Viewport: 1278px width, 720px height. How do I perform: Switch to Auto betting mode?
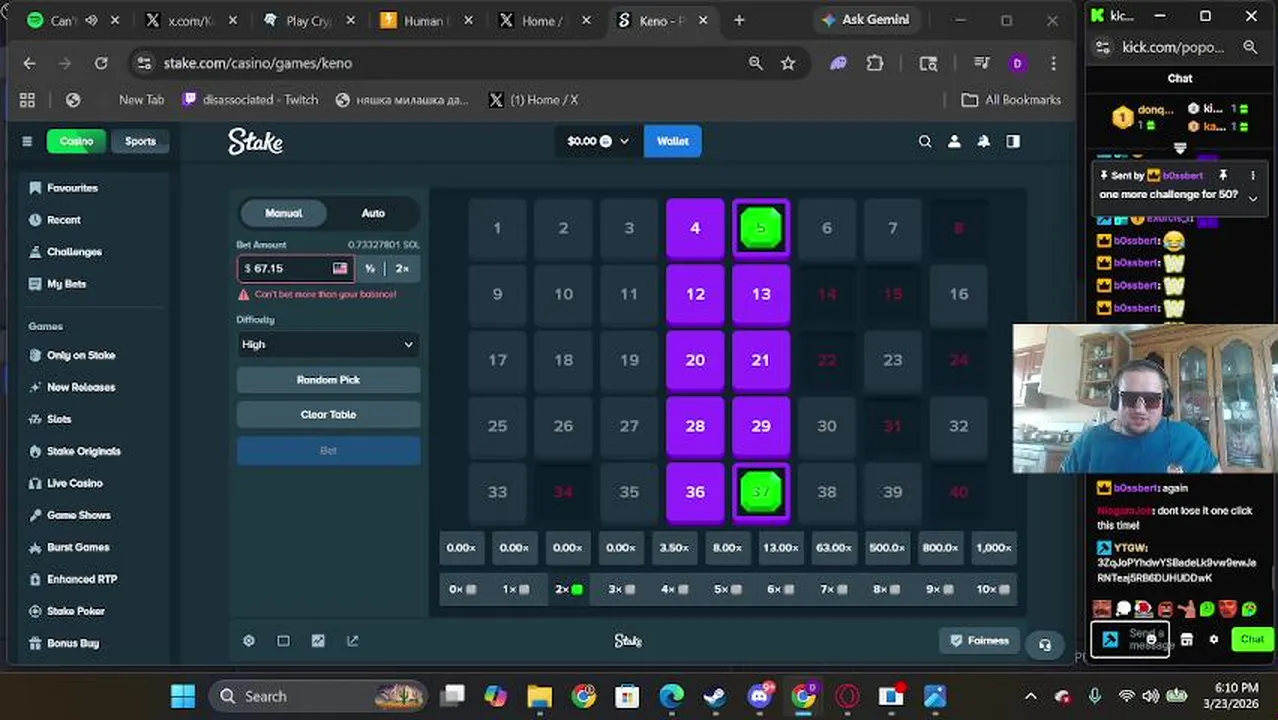tap(373, 213)
